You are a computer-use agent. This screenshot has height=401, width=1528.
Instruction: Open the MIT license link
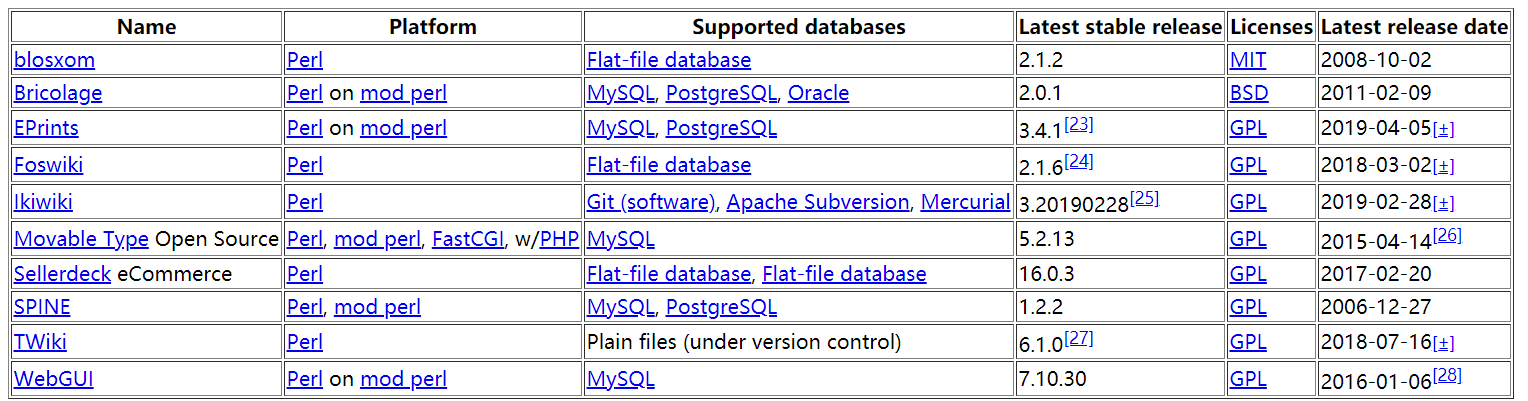[1248, 60]
